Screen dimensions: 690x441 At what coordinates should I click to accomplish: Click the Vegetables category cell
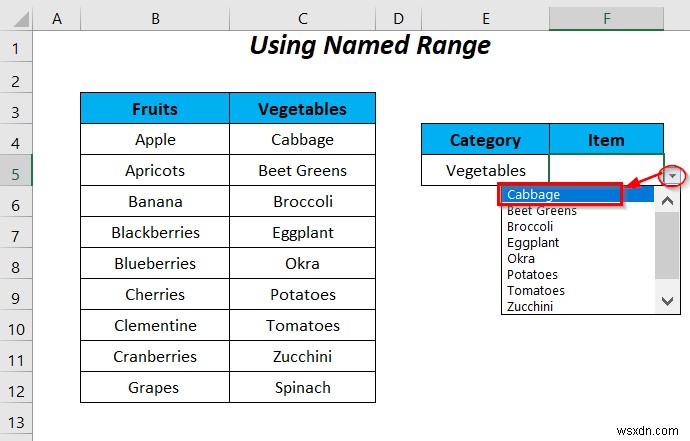click(x=485, y=171)
